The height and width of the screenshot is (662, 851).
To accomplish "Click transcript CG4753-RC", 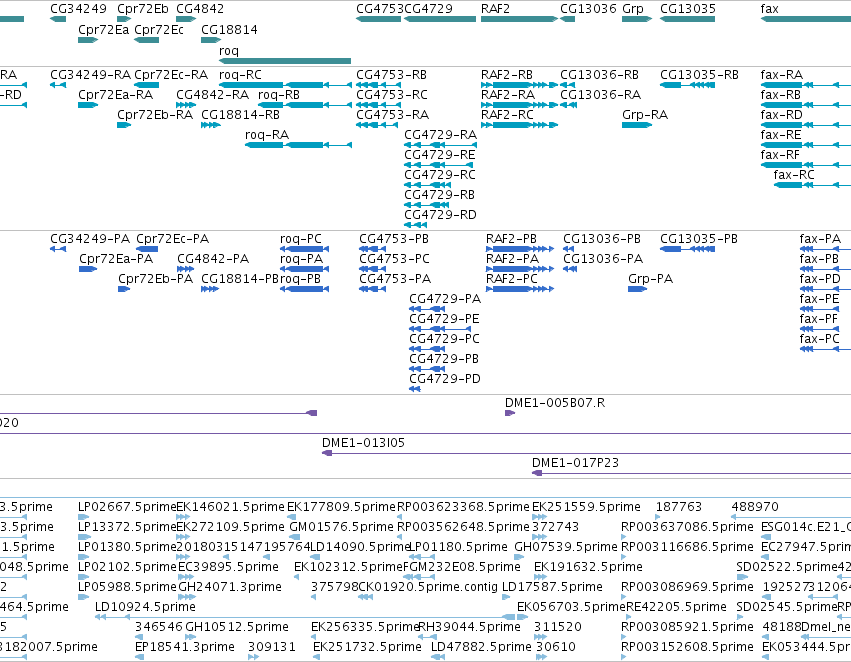I will [377, 105].
